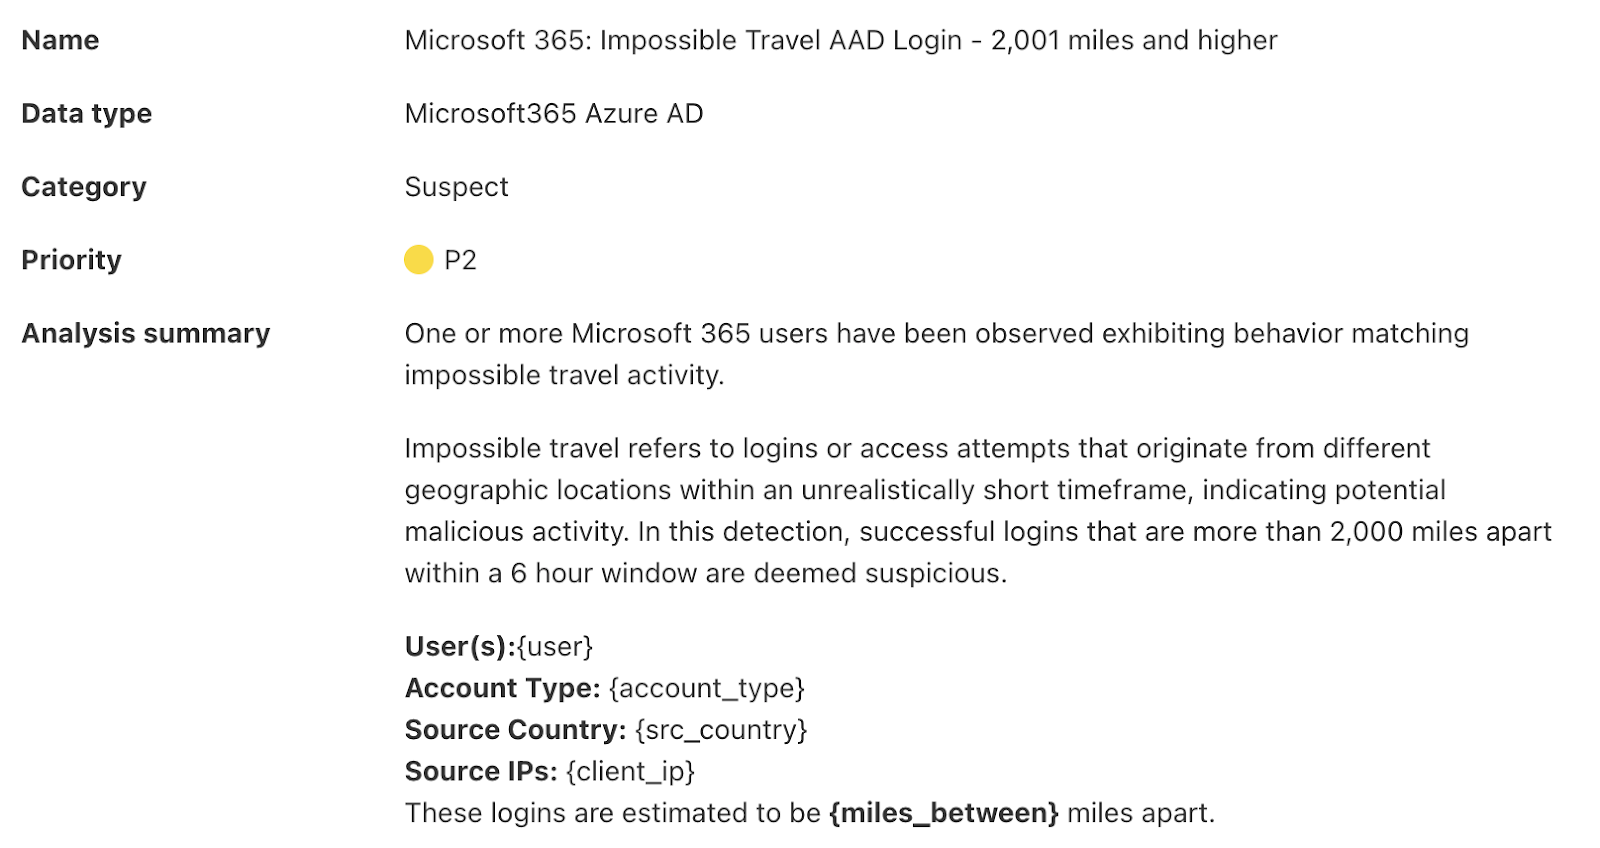Click the {client_ip} placeholder
Viewport: 1600px width, 848px height.
pos(630,771)
